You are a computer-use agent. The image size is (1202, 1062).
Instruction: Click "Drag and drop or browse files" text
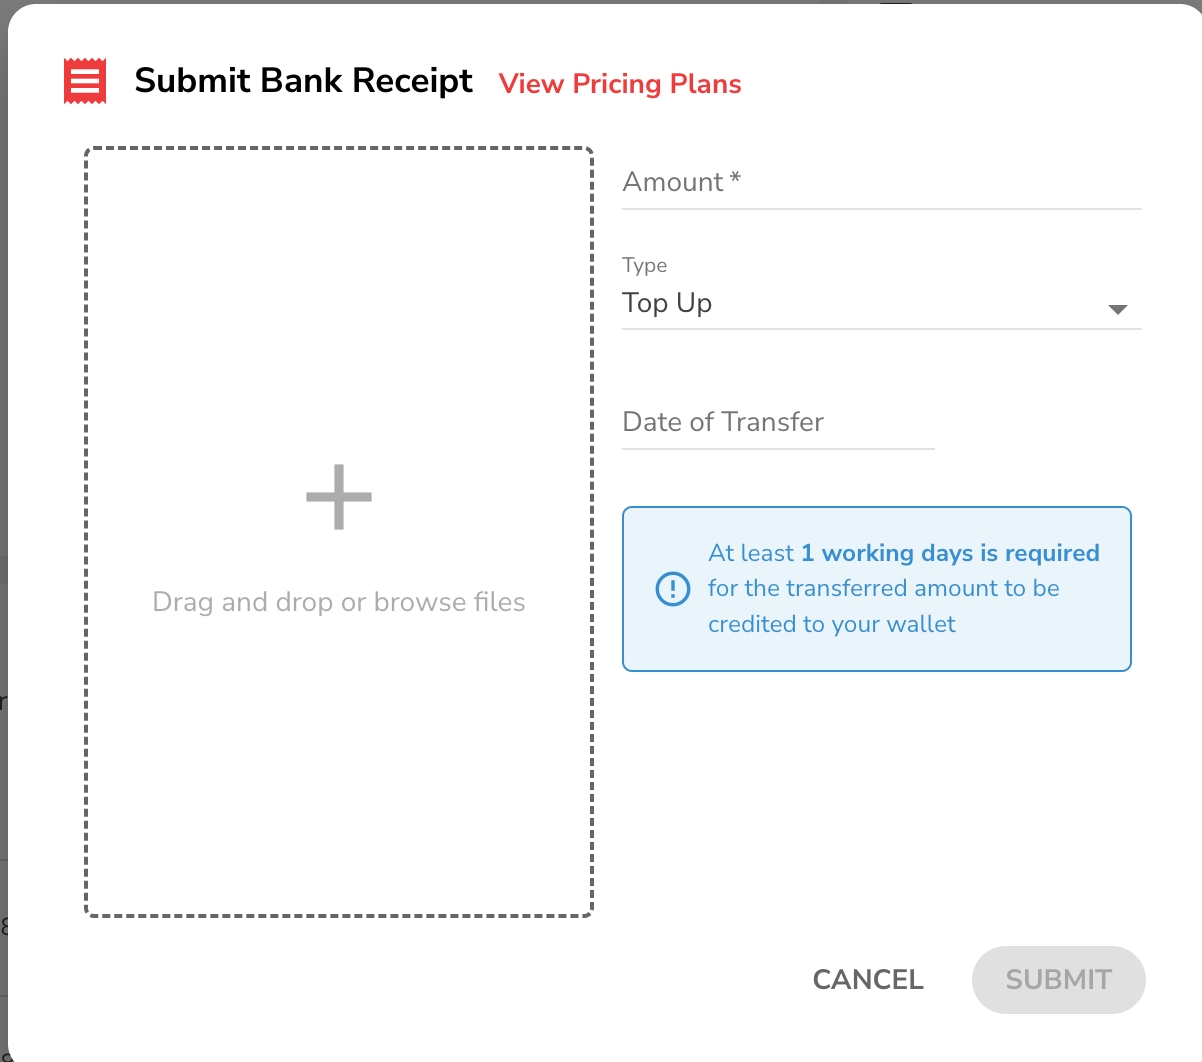[x=339, y=602]
